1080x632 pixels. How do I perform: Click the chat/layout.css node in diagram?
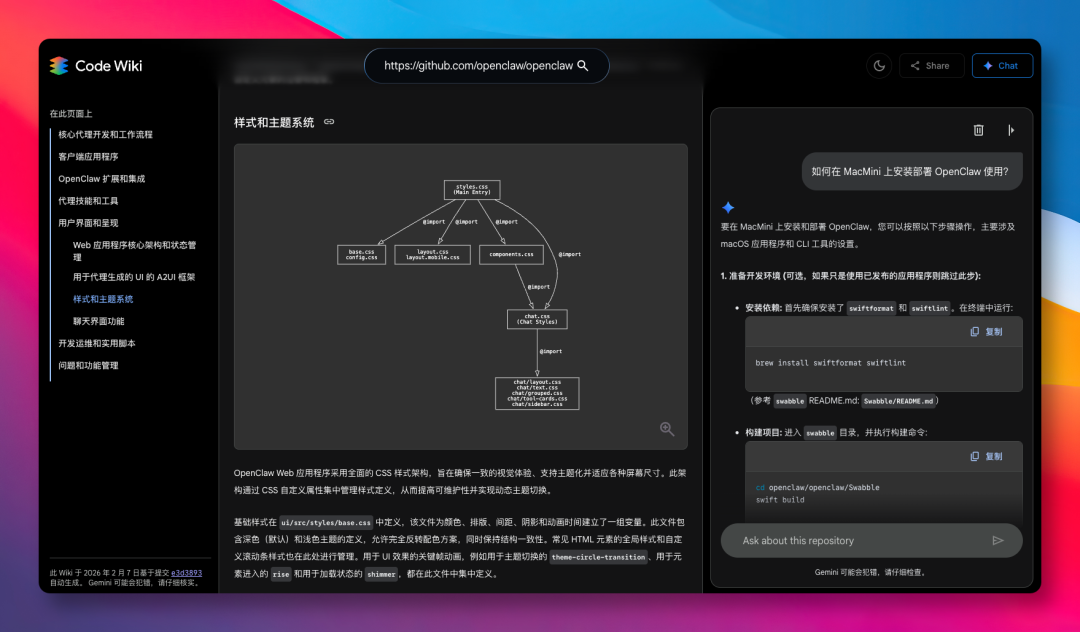537,393
